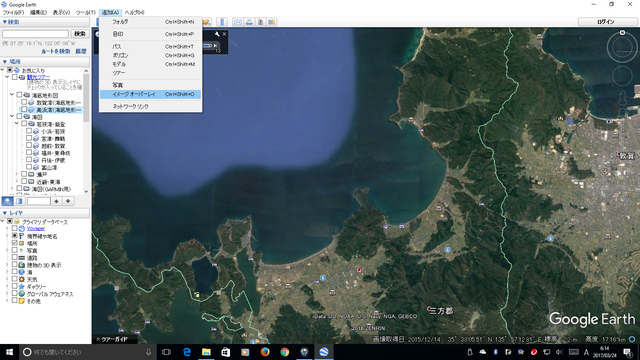This screenshot has height=360, width=640.
Task: Click the move item up arrow button
Action: tap(56, 201)
